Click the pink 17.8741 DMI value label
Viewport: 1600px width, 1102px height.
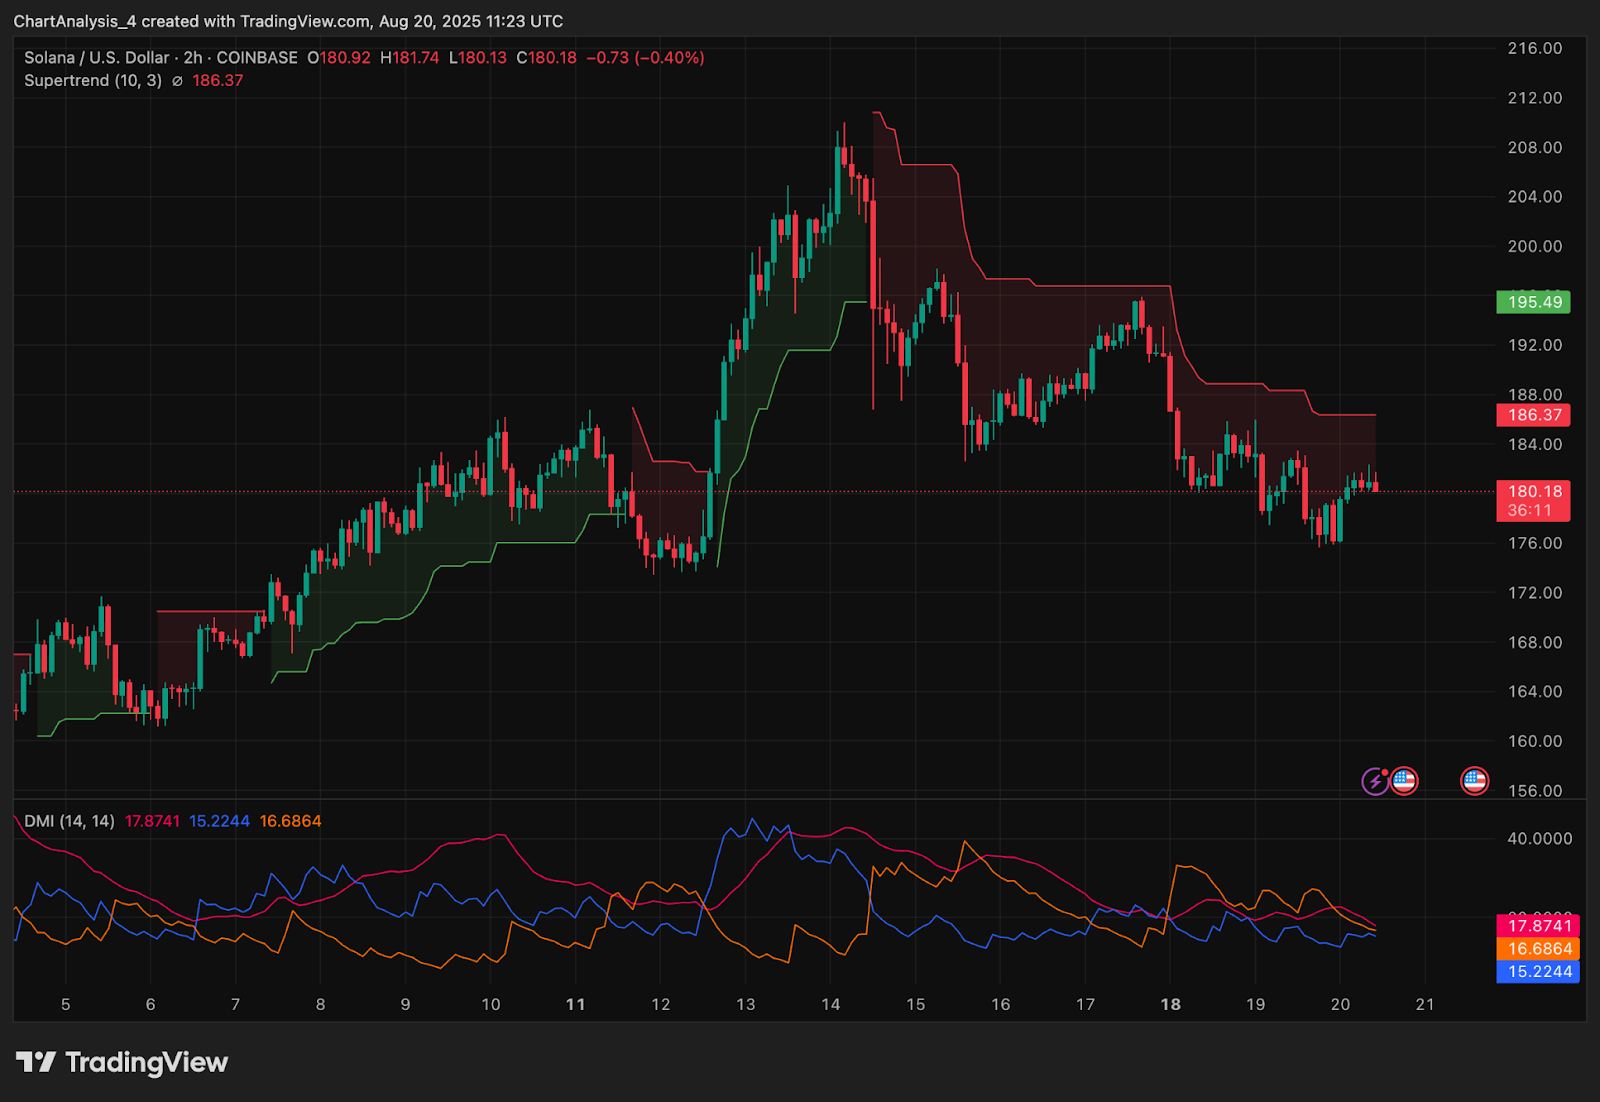click(1538, 926)
